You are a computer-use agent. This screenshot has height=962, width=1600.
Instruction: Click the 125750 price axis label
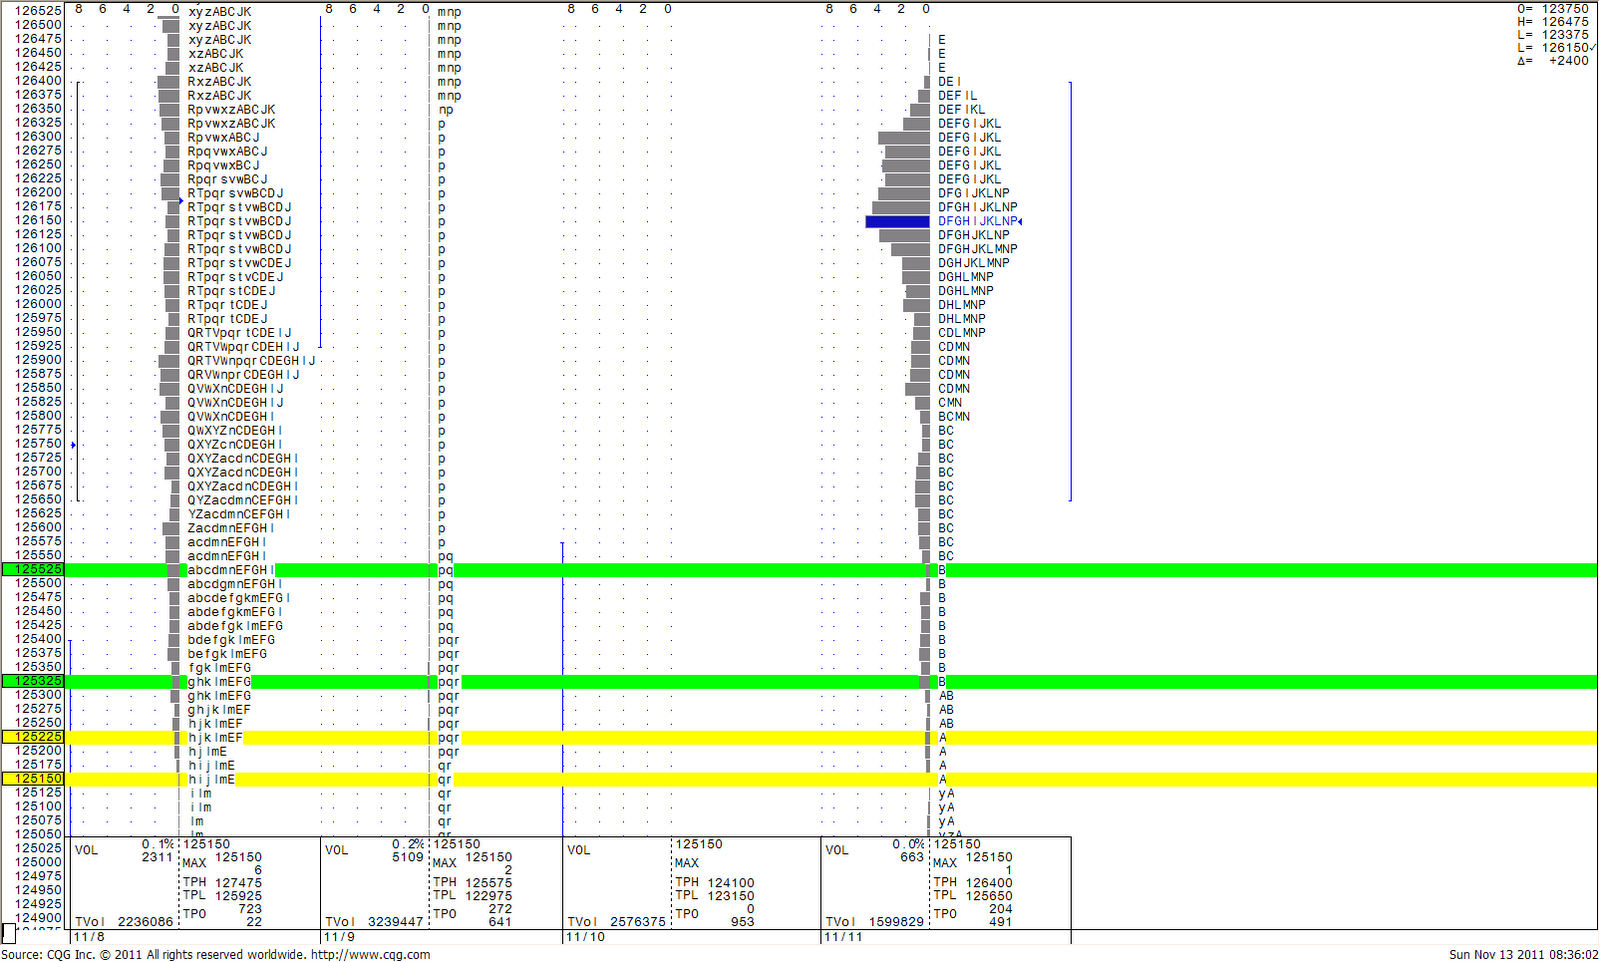38,444
